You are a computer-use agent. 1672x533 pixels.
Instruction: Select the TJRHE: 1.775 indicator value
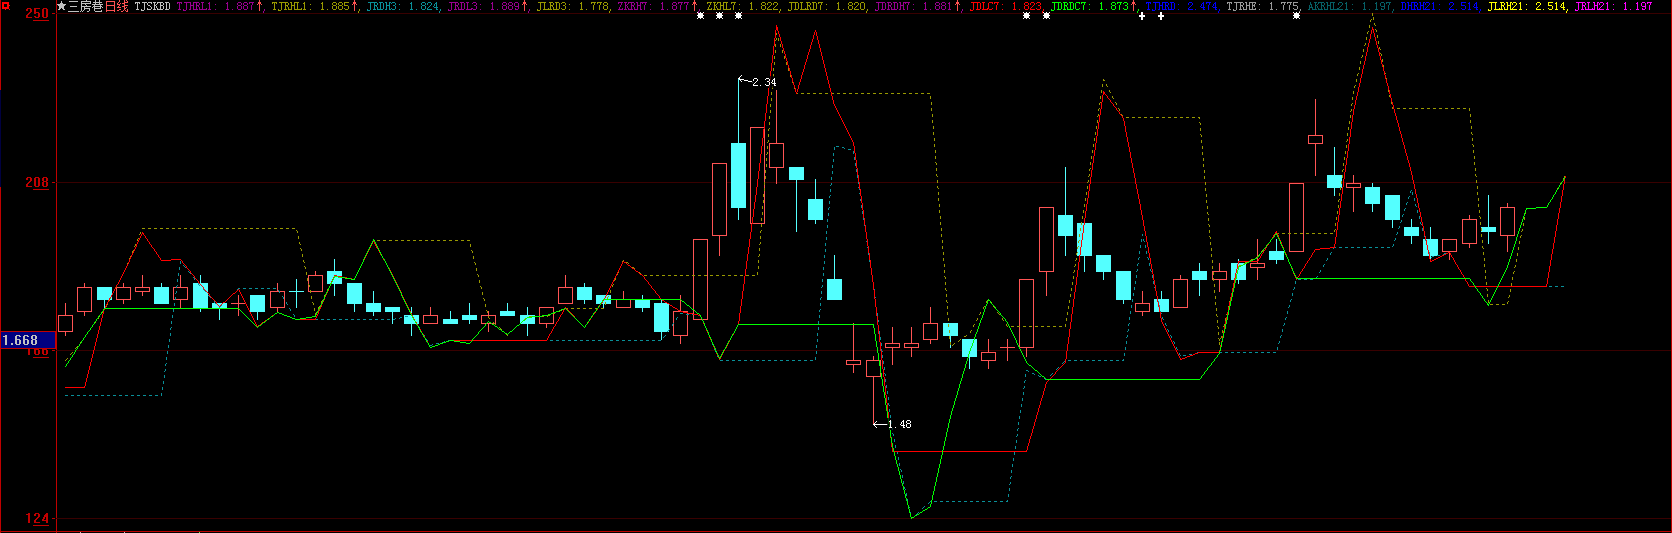1263,6
